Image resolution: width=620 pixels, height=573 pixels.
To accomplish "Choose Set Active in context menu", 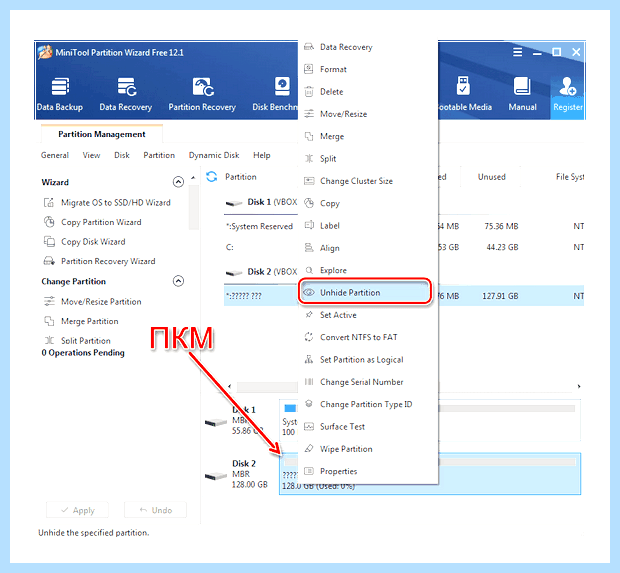I will (x=368, y=315).
